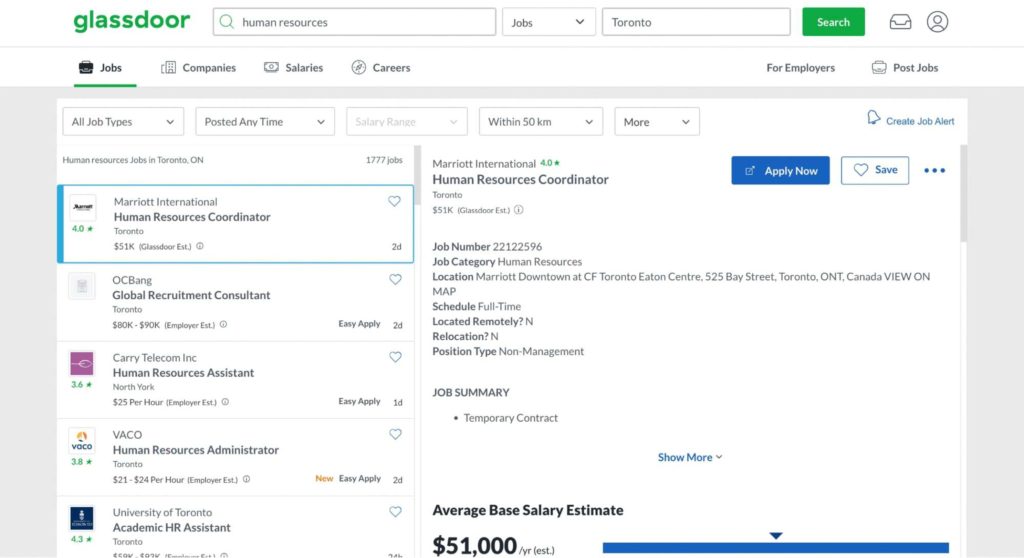Click the OCBang company logo thumbnail
This screenshot has height=558, width=1024.
click(82, 286)
